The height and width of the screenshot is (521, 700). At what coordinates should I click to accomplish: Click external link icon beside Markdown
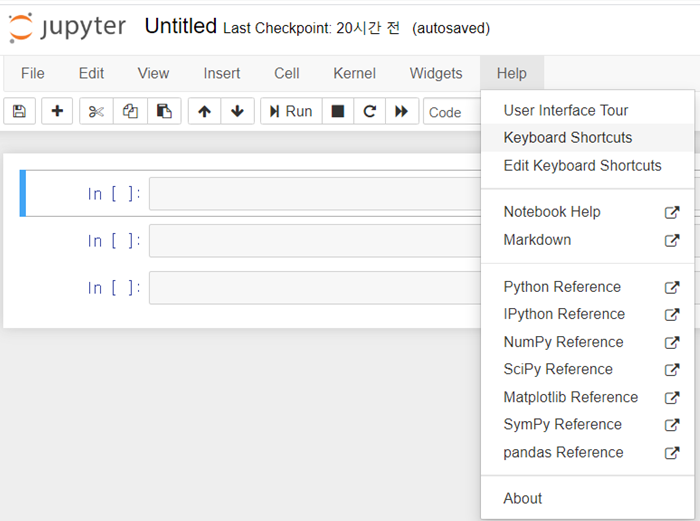[x=672, y=241]
